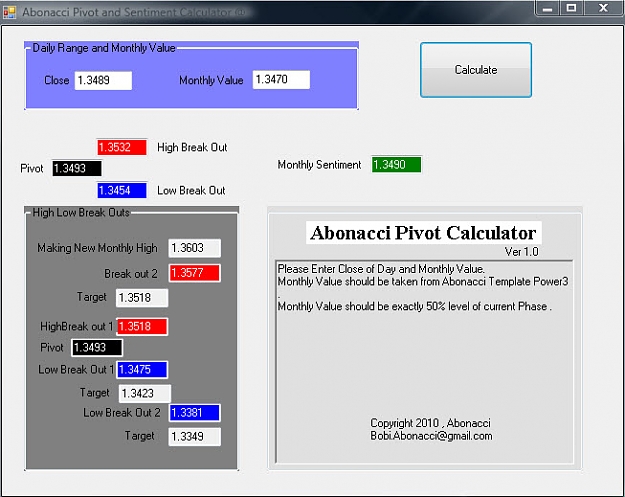The image size is (625, 497).
Task: Click the Copyright 2010 , Abonacci text
Action: (430, 423)
